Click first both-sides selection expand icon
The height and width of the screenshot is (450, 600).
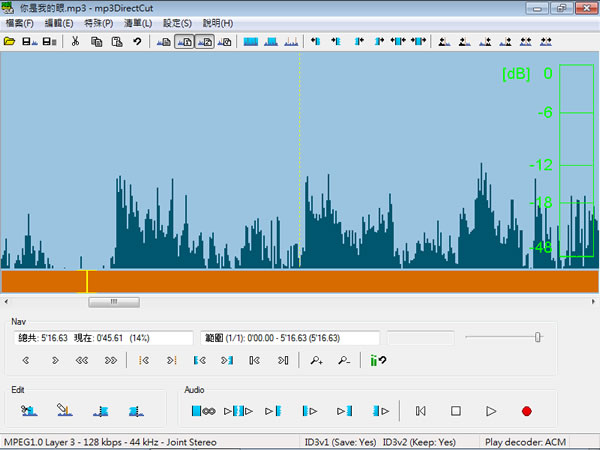coord(398,41)
